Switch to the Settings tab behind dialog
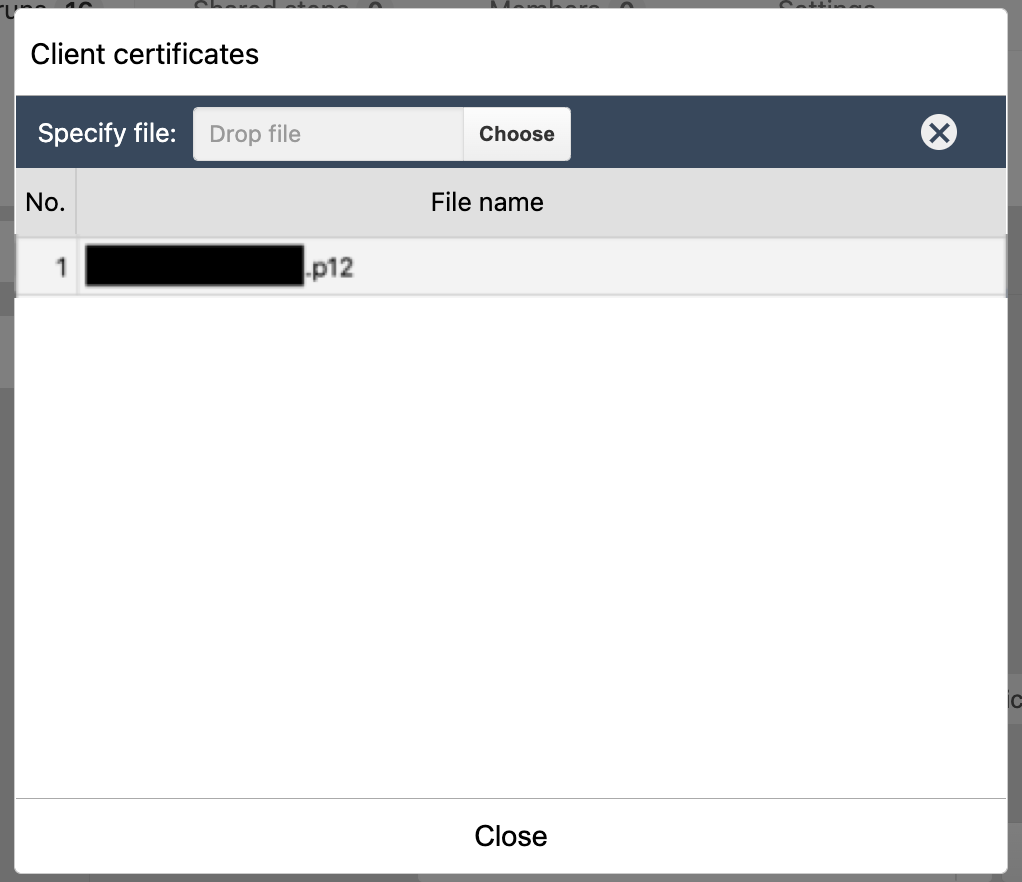The height and width of the screenshot is (882, 1022). coord(826,5)
